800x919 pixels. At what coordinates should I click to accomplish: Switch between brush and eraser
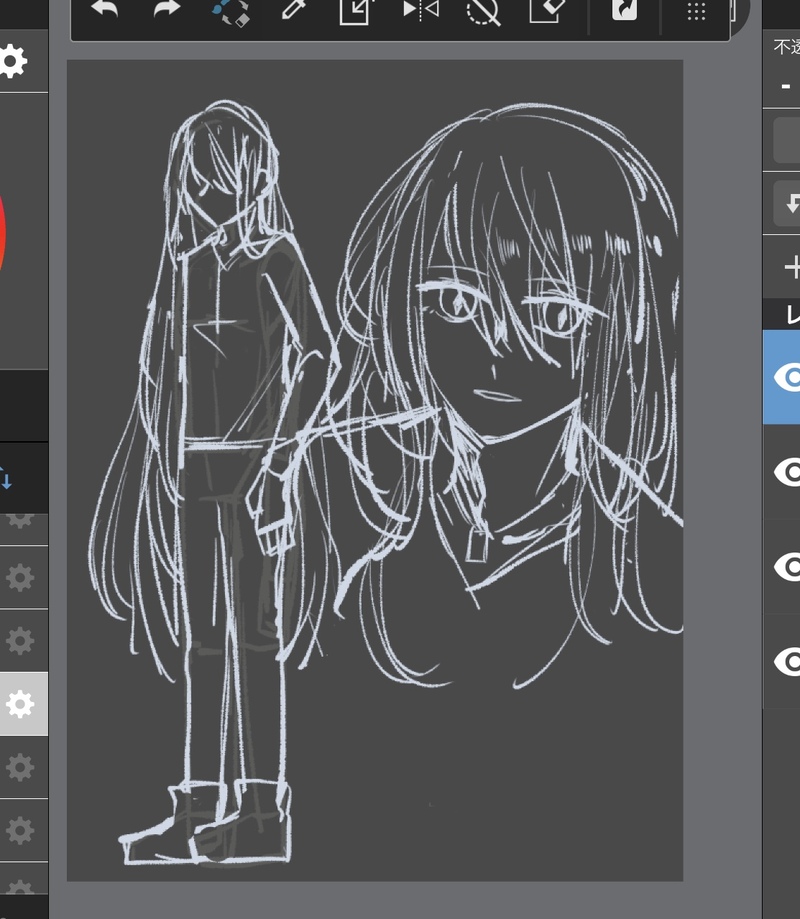pos(231,12)
